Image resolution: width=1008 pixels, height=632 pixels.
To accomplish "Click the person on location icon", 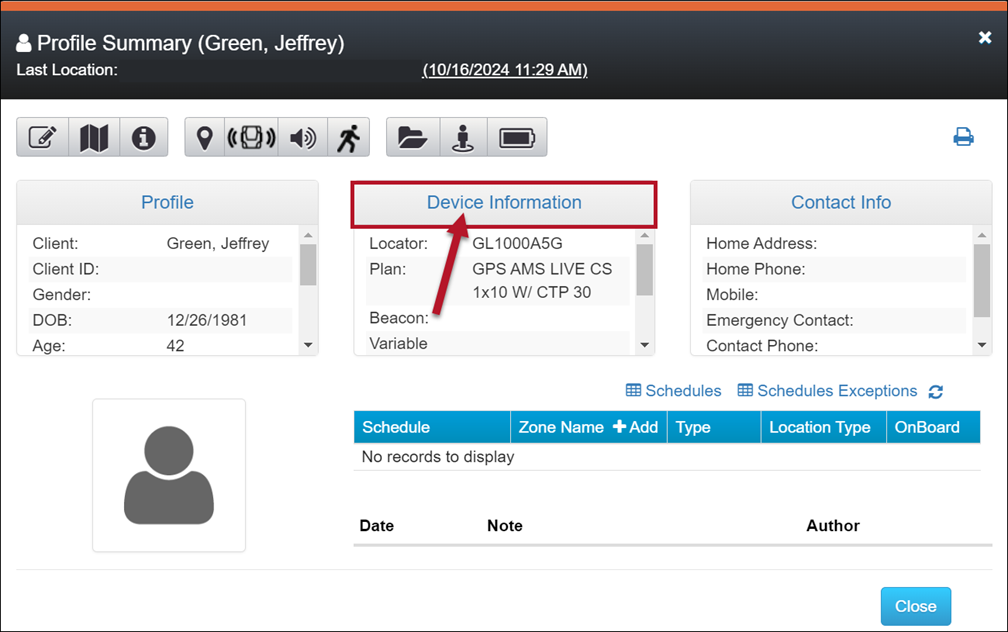I will [x=463, y=138].
